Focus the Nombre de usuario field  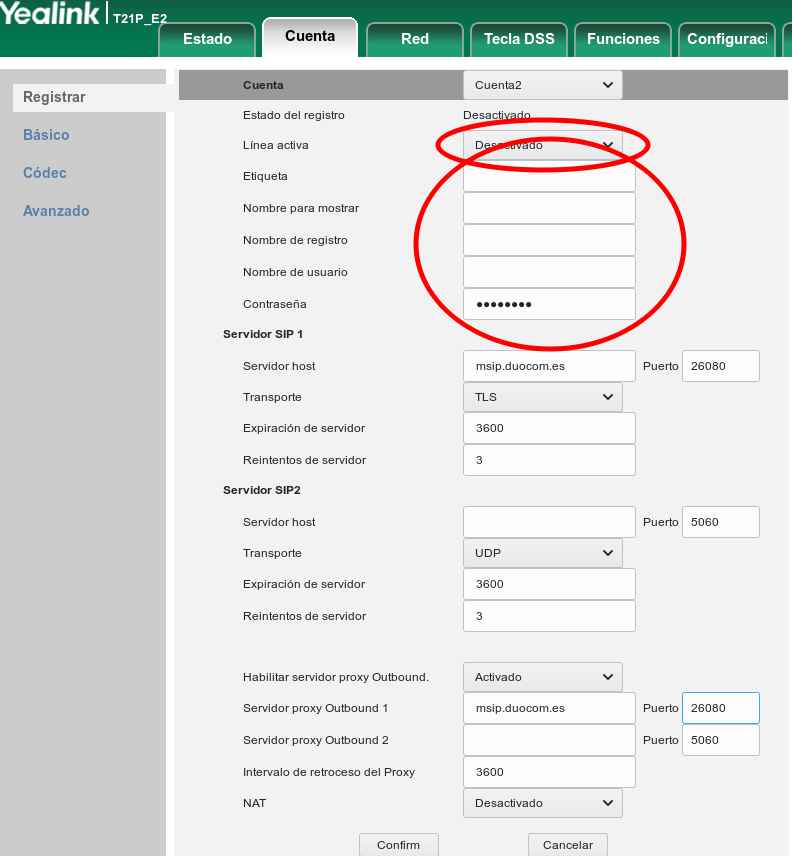[549, 272]
